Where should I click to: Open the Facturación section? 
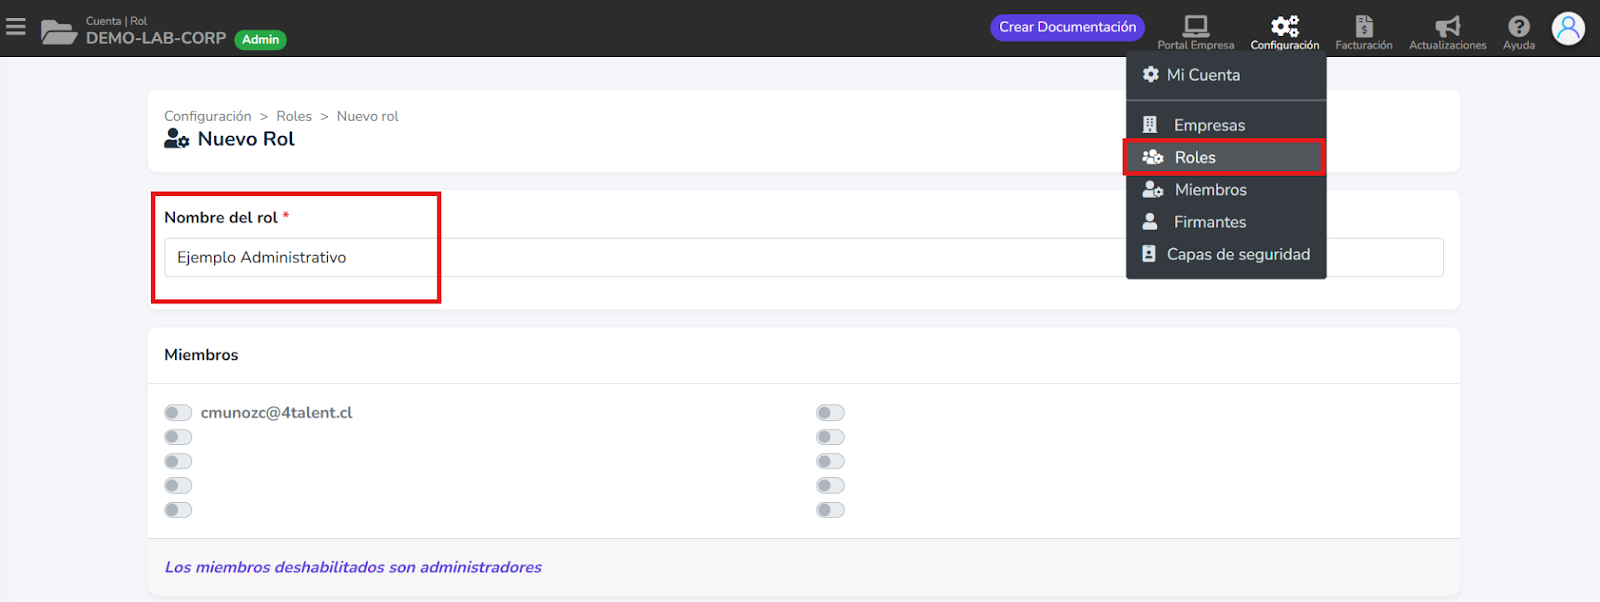point(1364,32)
